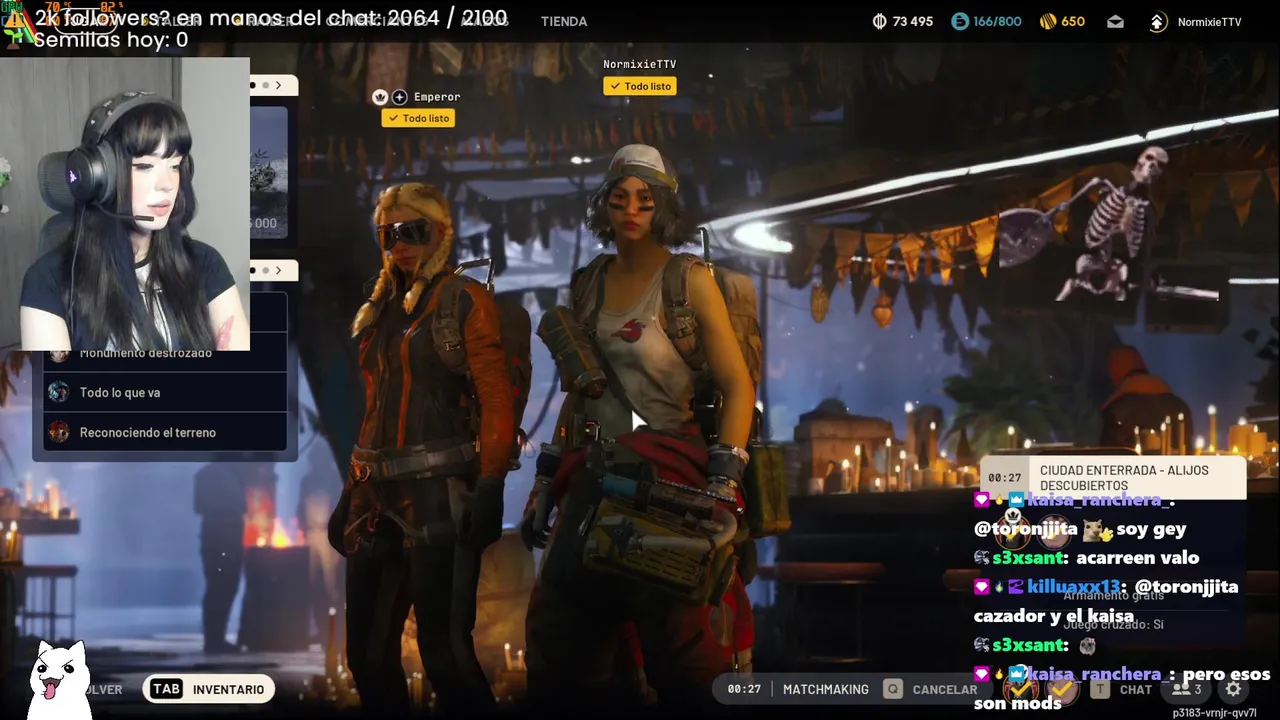Select the crown leader icon beside Emperor

[380, 97]
